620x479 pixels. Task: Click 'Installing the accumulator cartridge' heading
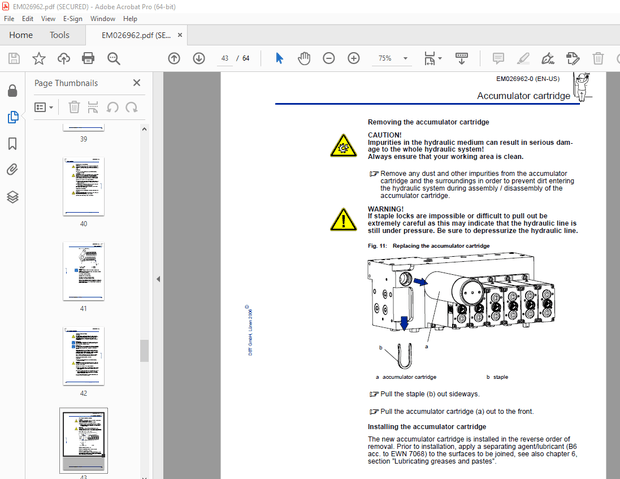pos(427,427)
